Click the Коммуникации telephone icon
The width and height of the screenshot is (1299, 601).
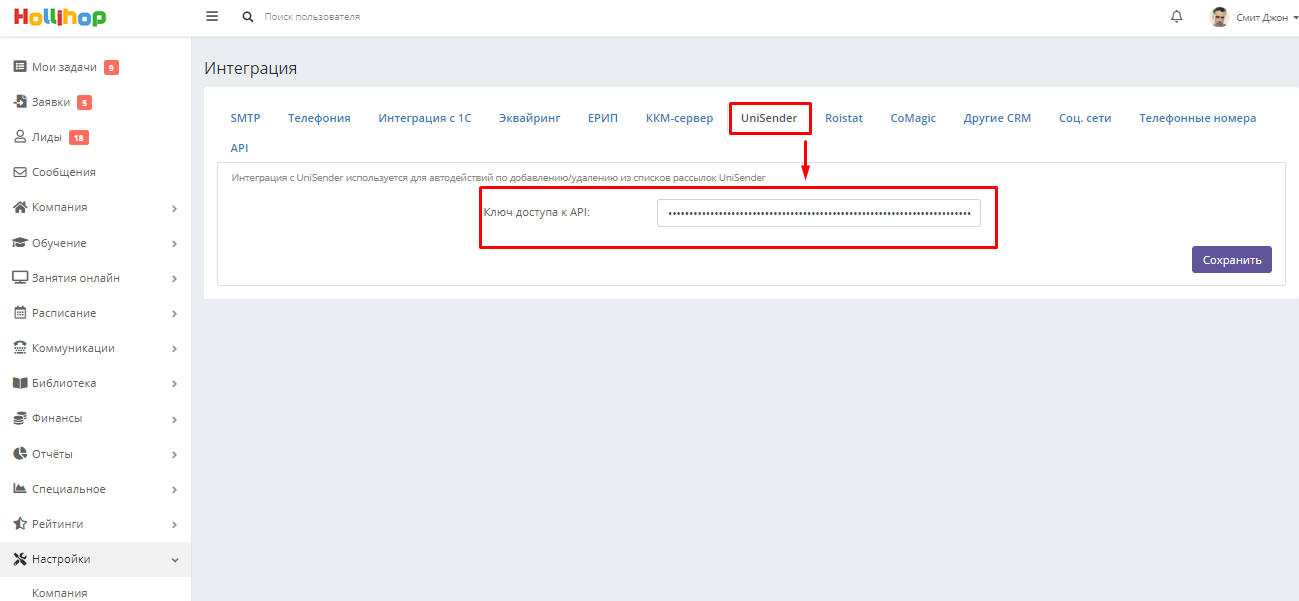[x=19, y=348]
